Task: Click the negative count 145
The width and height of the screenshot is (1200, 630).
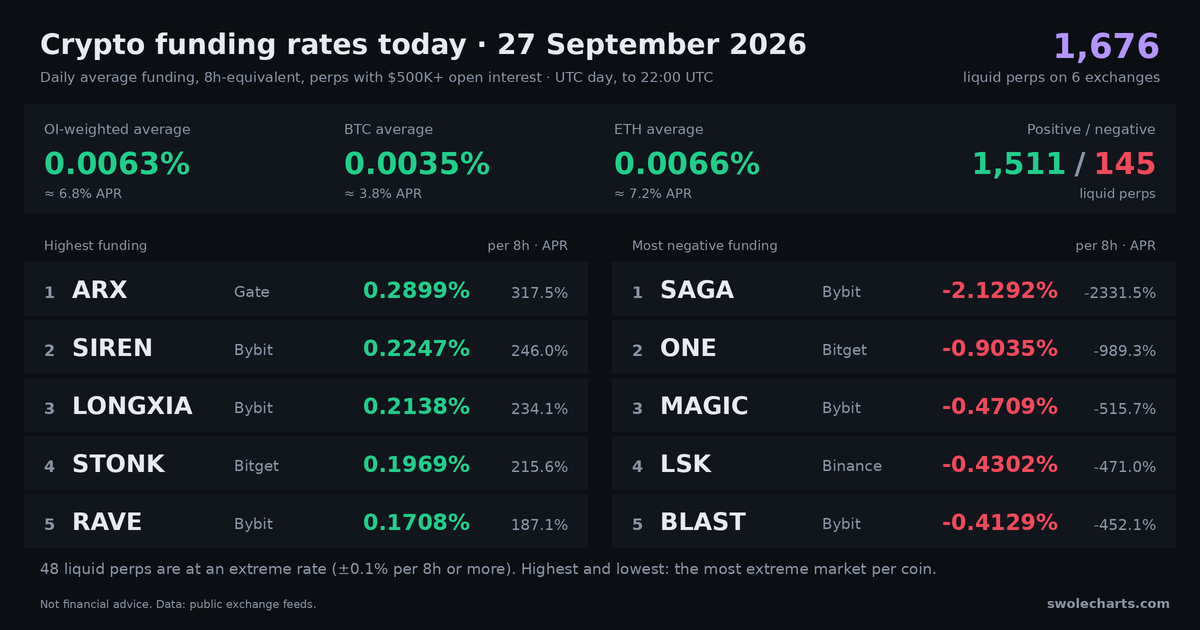Action: (x=1125, y=164)
